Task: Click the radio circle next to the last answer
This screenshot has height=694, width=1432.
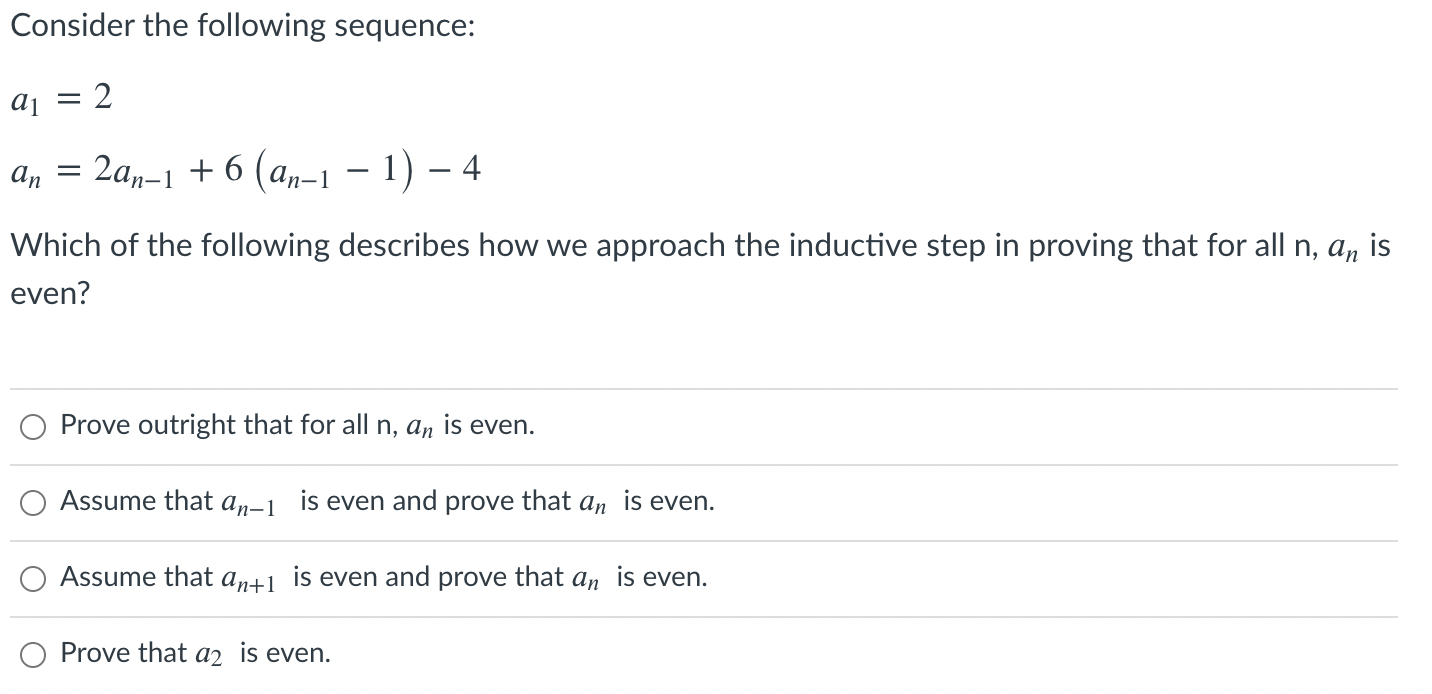Action: 33,652
